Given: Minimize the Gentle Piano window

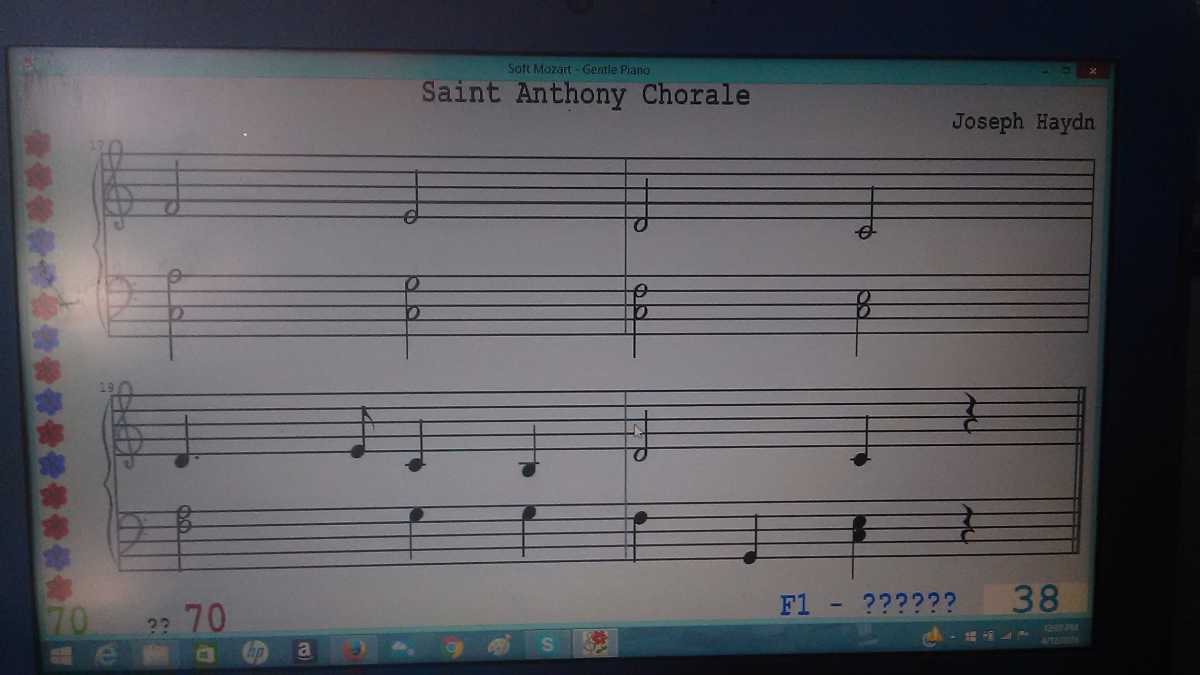Looking at the screenshot, I should [1045, 70].
